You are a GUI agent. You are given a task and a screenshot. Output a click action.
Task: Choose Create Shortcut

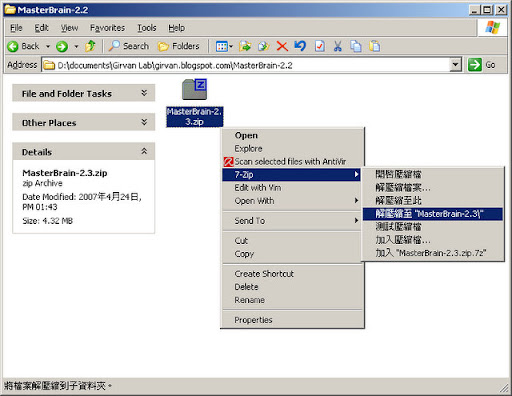[x=292, y=274]
